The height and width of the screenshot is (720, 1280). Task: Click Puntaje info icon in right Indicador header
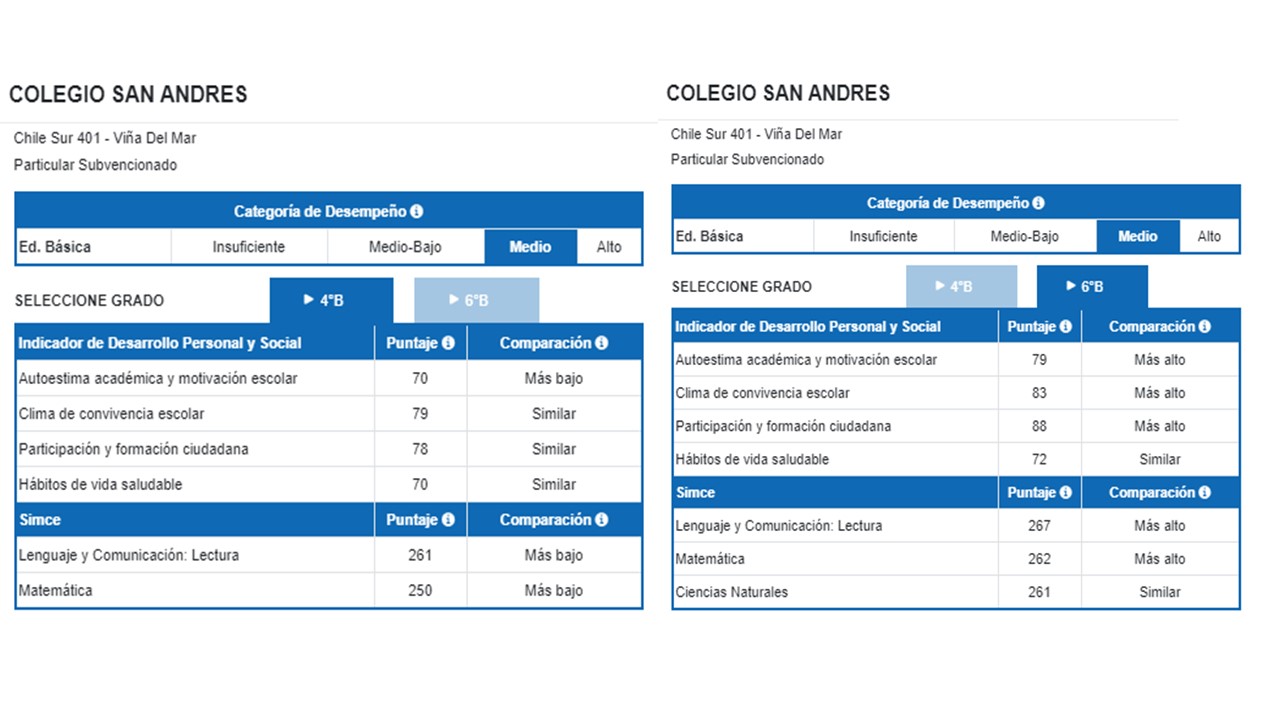click(x=1065, y=327)
